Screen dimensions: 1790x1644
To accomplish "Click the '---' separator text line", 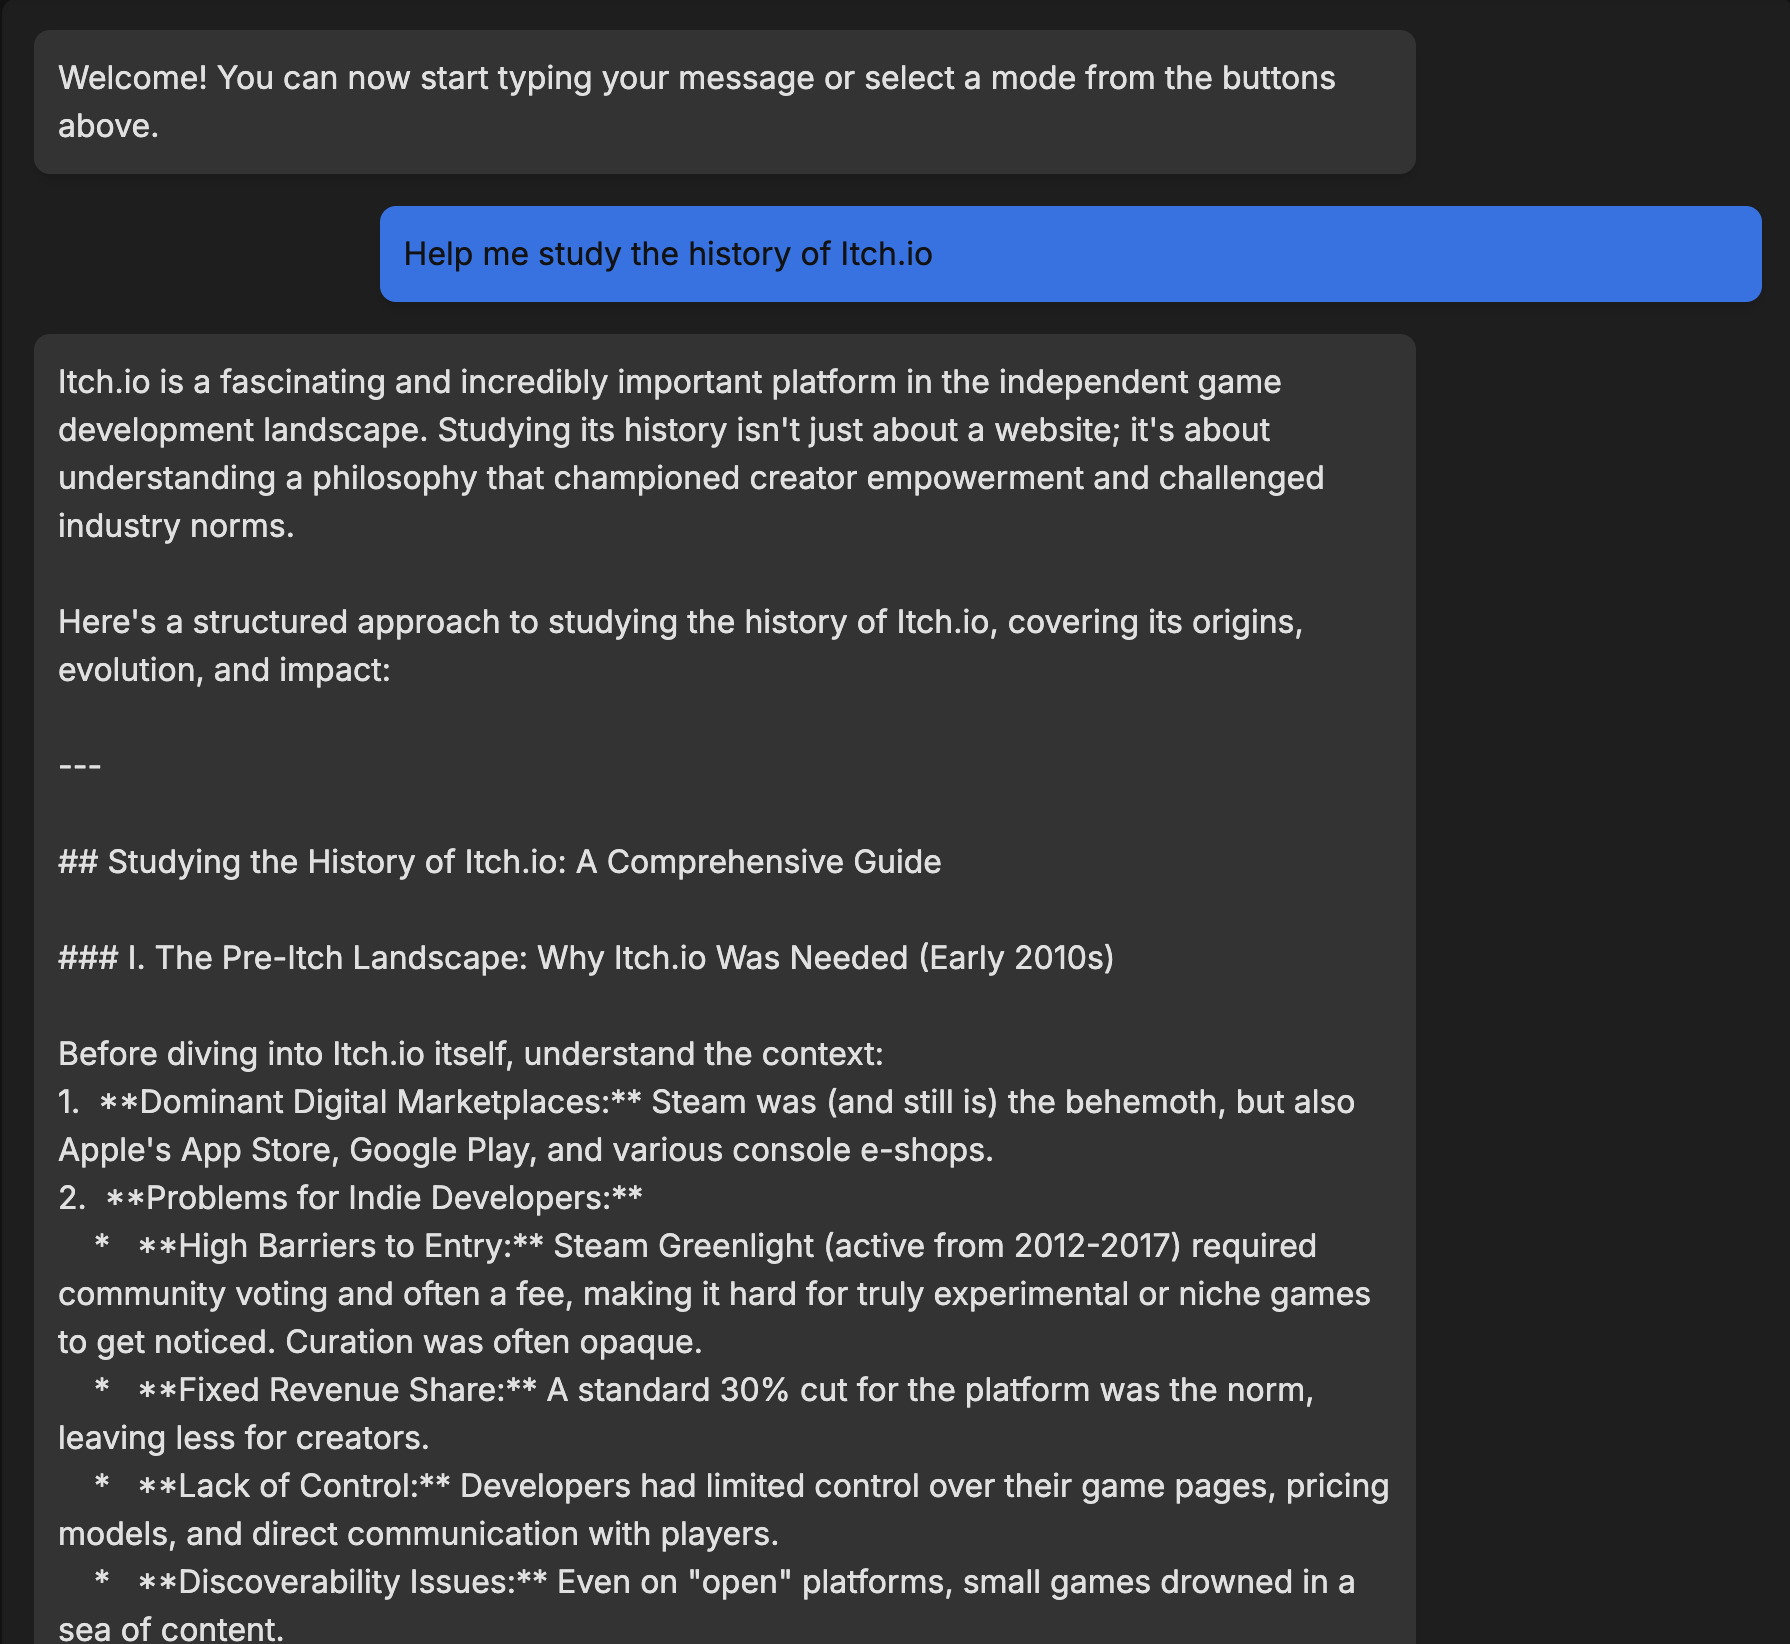I will 80,766.
